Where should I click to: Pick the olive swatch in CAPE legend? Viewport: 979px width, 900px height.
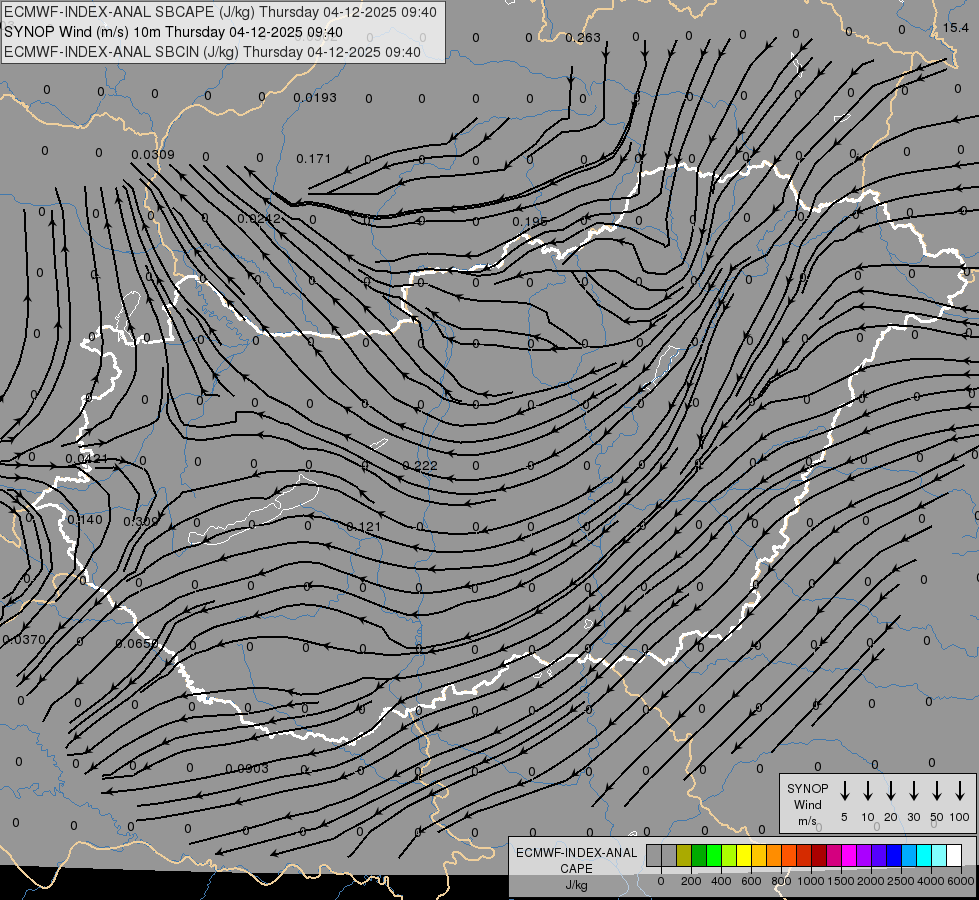[x=684, y=855]
